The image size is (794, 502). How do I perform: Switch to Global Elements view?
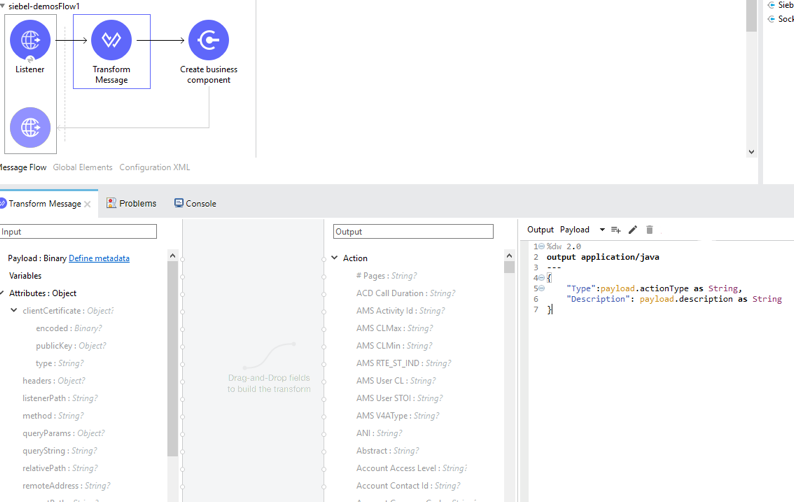coord(82,167)
